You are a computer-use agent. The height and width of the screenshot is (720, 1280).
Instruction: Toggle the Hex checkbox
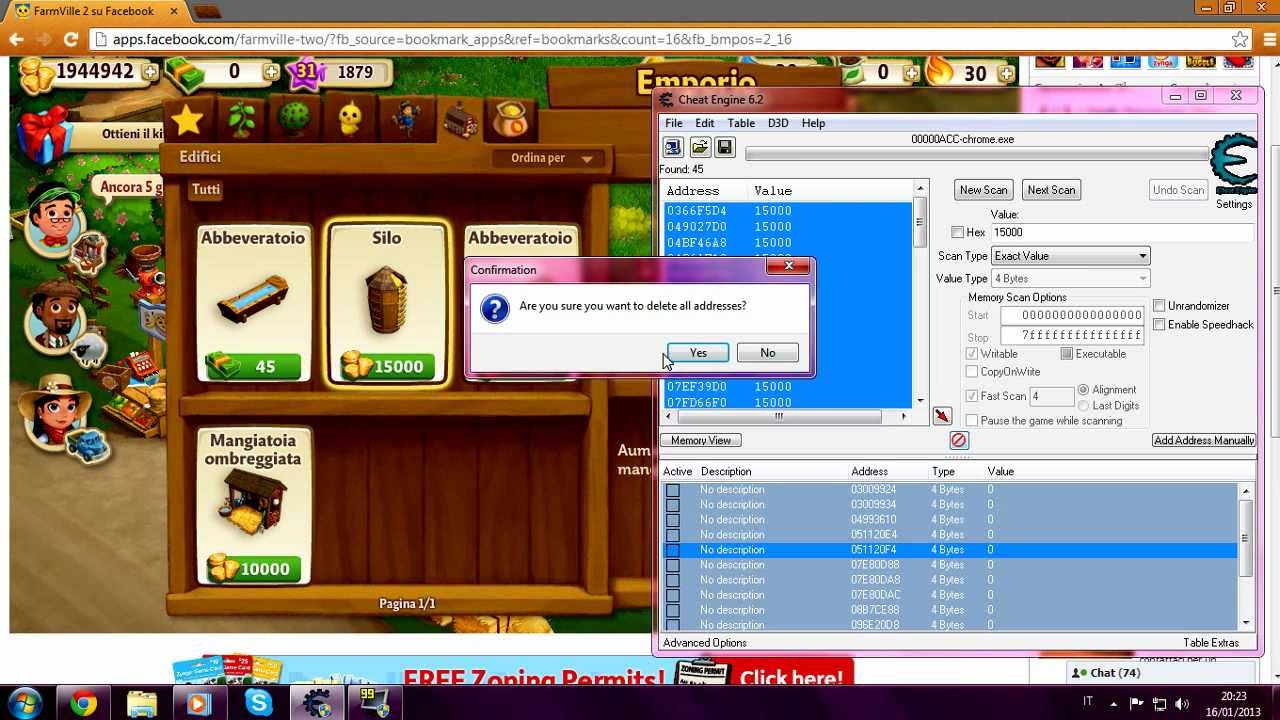coord(957,232)
